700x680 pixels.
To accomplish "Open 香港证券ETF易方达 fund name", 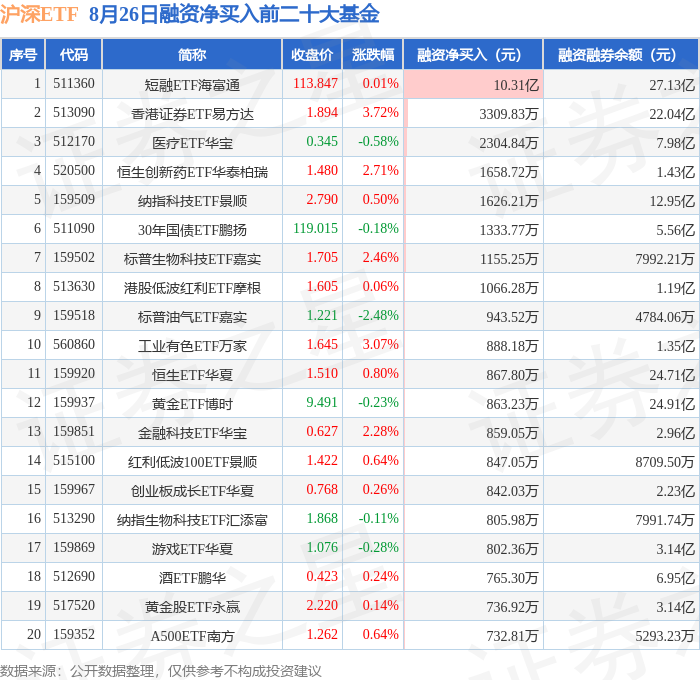I will [192, 114].
